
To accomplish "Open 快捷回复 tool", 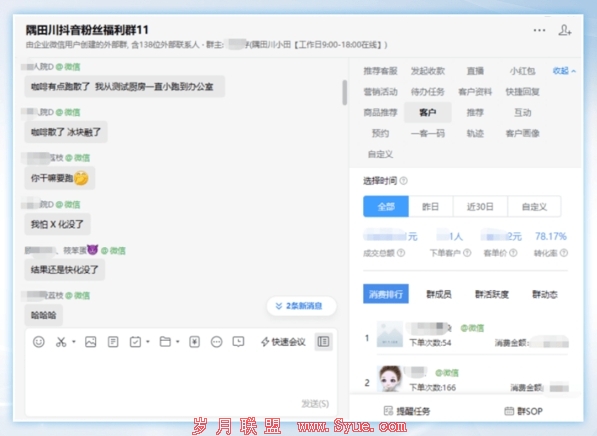I will (522, 92).
